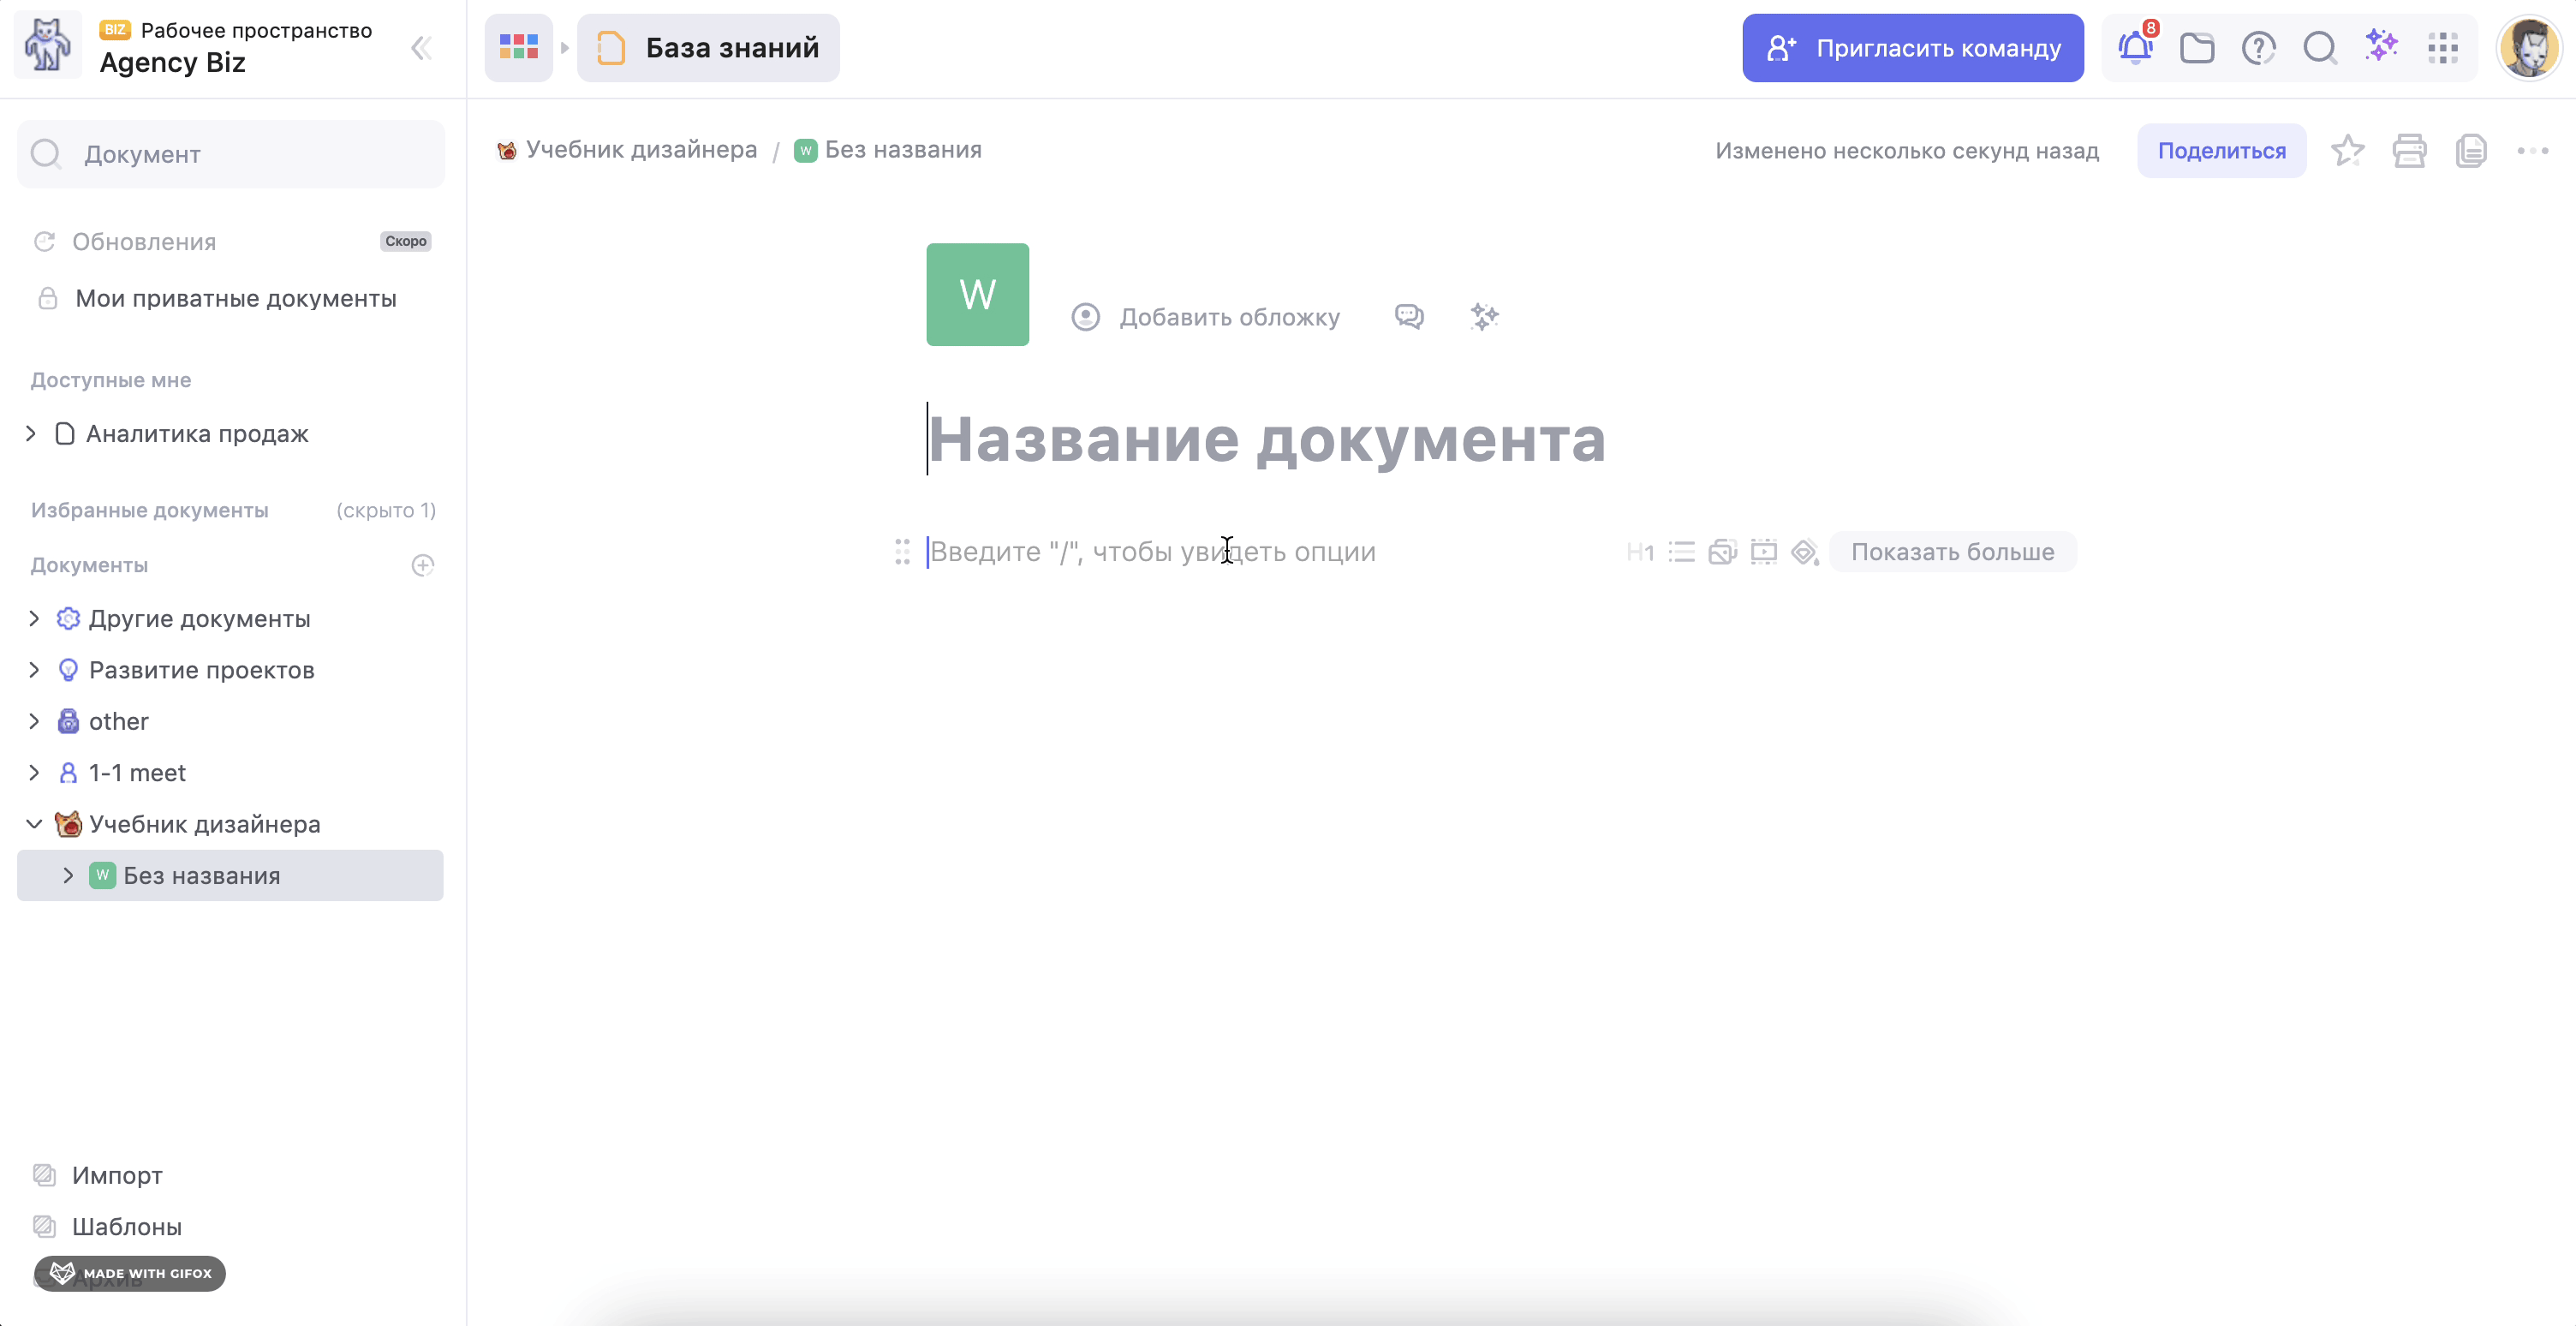Image resolution: width=2576 pixels, height=1326 pixels.
Task: Click workspace logo Agency Biz
Action: tap(47, 46)
